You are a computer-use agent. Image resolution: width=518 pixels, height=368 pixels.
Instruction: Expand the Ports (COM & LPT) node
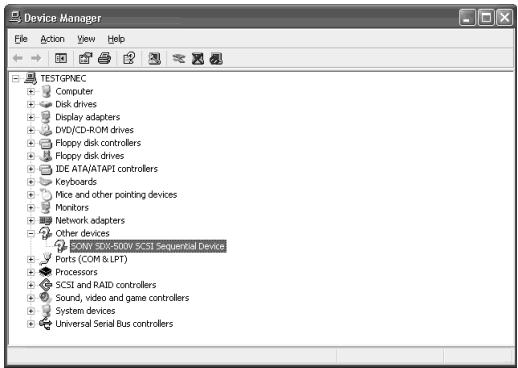click(x=31, y=259)
